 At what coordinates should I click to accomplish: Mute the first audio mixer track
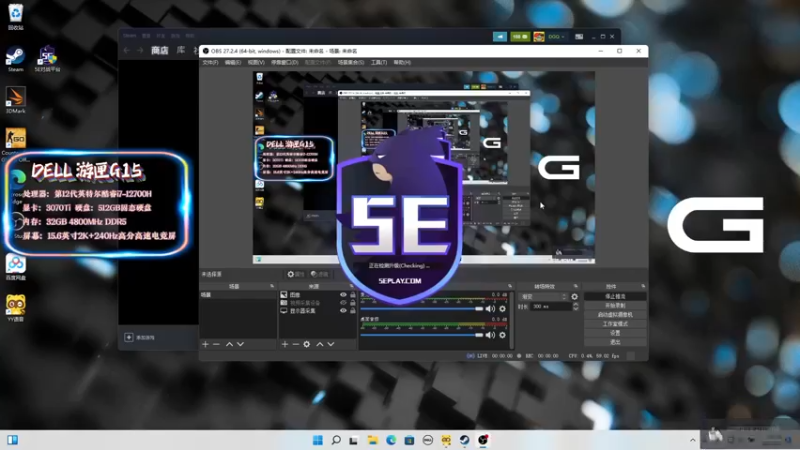click(x=490, y=309)
